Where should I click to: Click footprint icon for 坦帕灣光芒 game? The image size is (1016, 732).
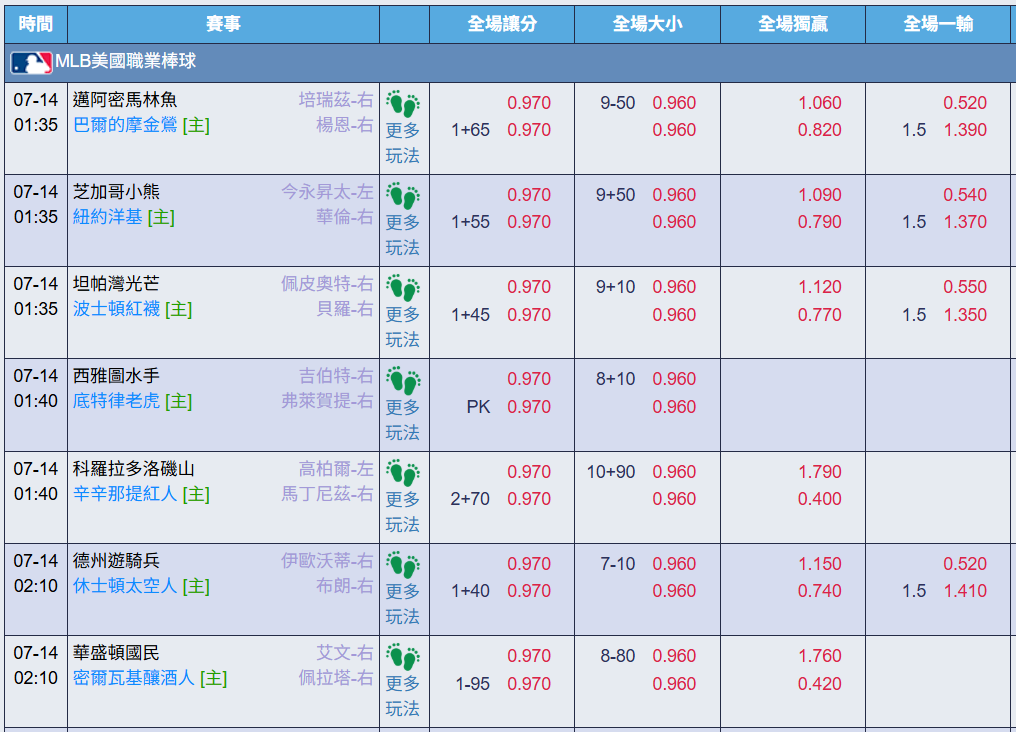pos(403,288)
